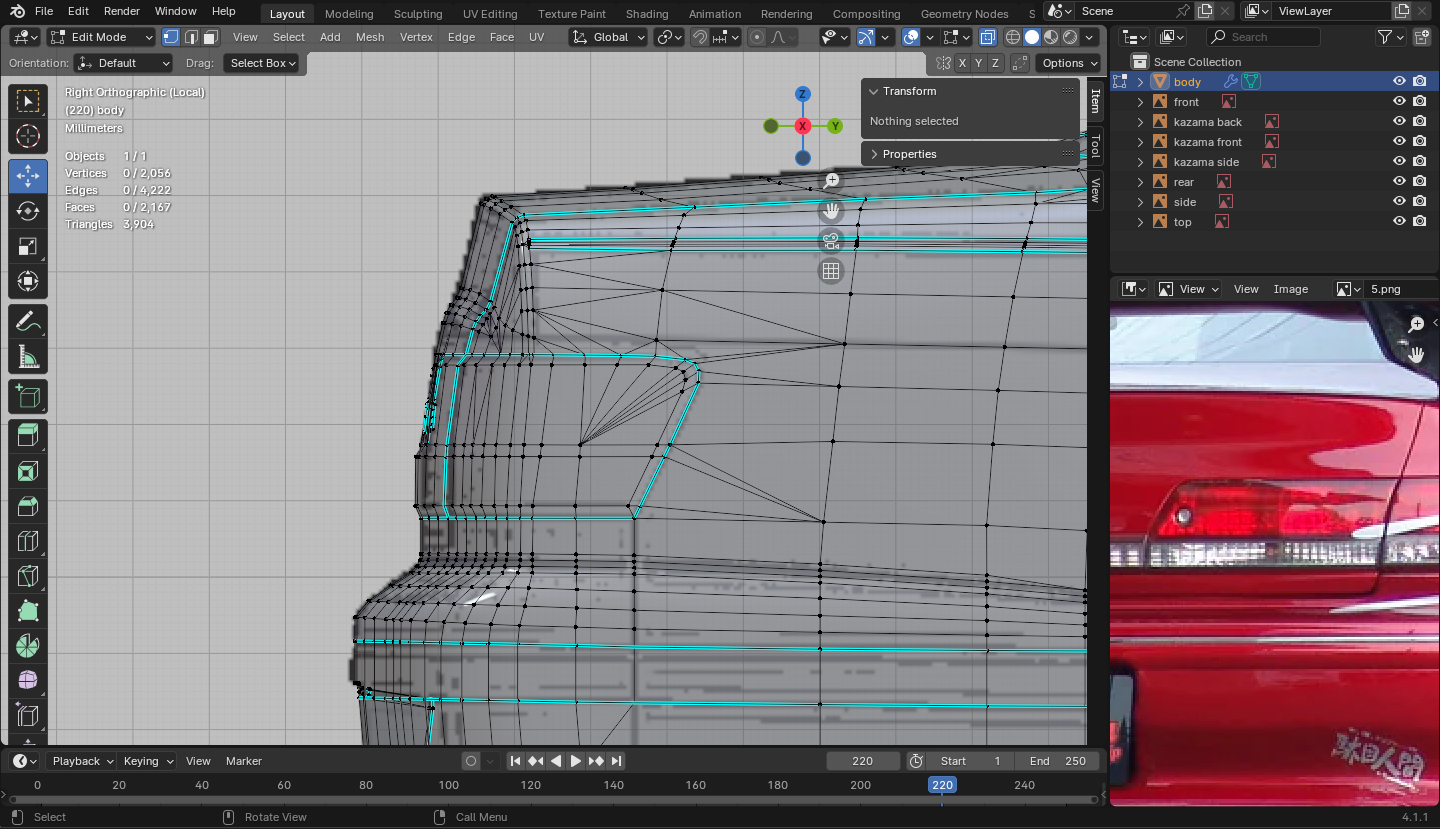
Task: Select the Measure tool
Action: [x=28, y=357]
